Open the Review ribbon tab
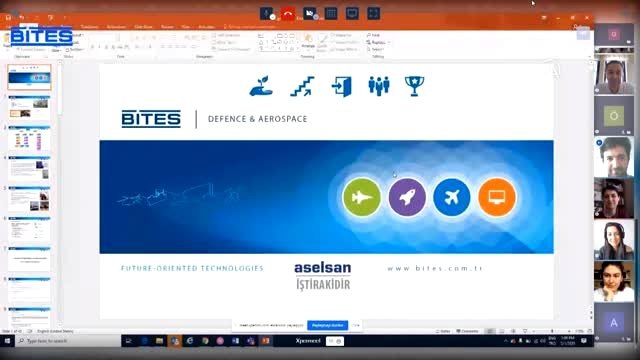This screenshot has height=360, width=640. pos(167,27)
